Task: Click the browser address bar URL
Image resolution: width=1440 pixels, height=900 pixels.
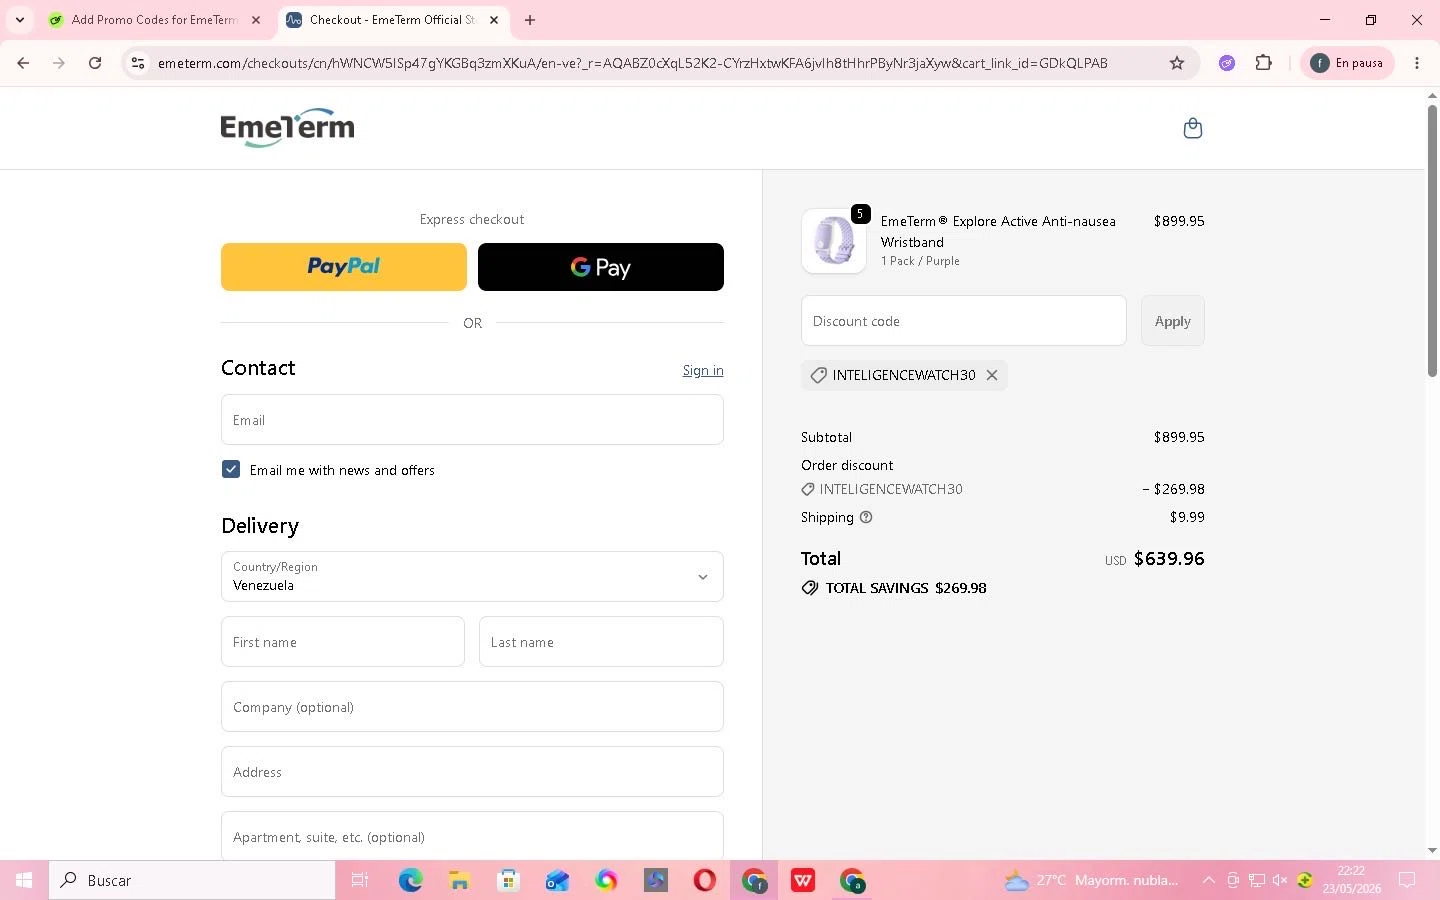Action: [632, 63]
